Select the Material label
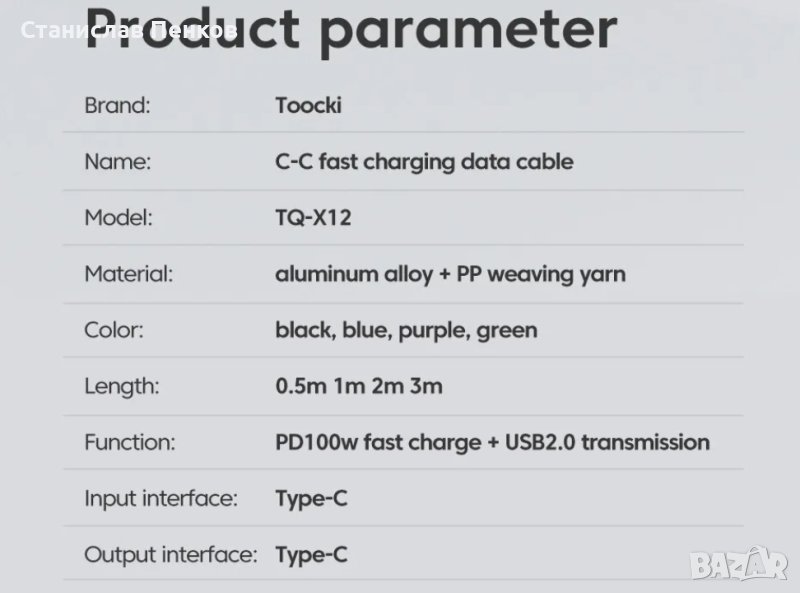800x593 pixels. (x=129, y=273)
